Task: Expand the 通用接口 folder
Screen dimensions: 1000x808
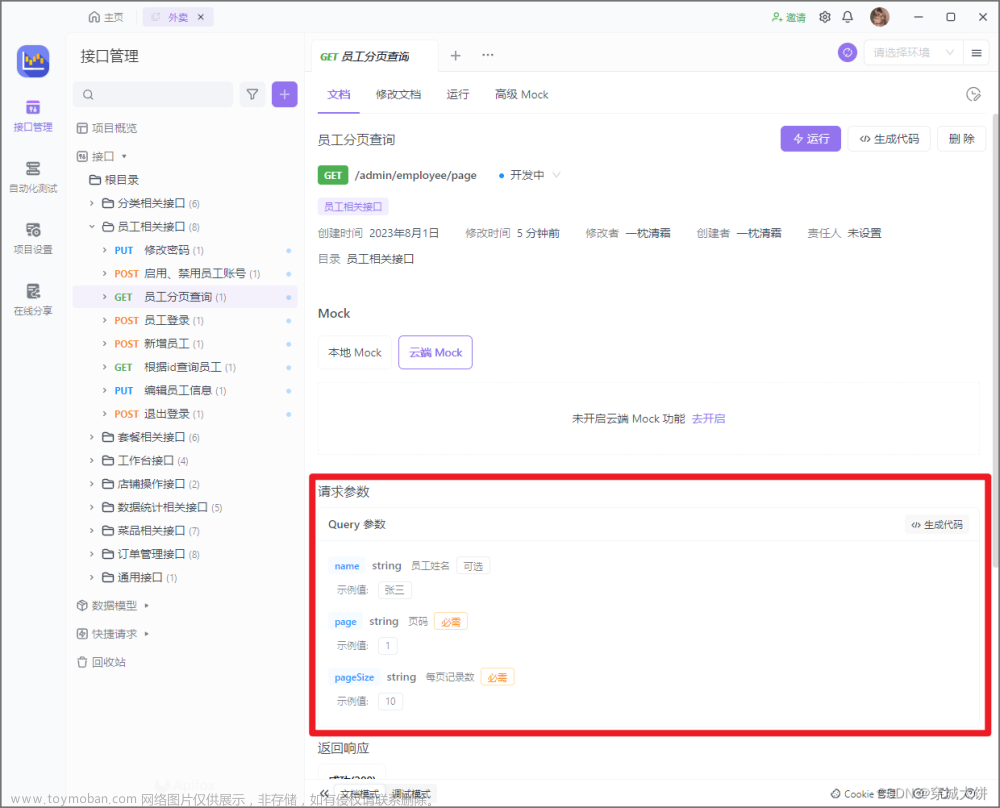Action: 92,577
